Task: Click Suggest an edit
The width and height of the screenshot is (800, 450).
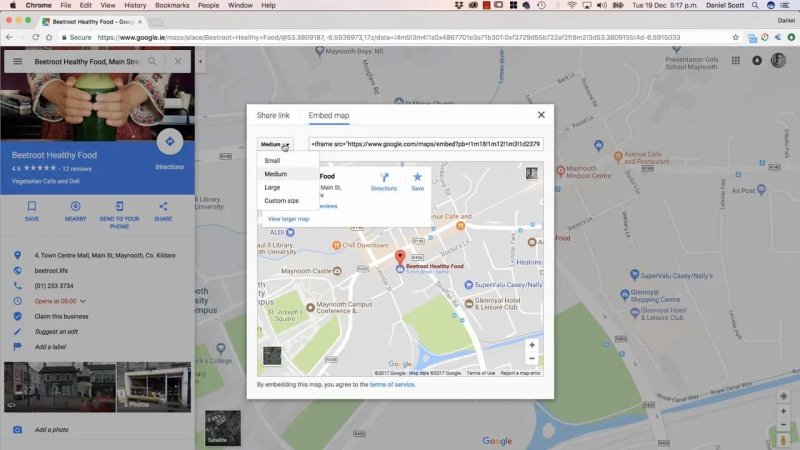Action: (x=56, y=332)
